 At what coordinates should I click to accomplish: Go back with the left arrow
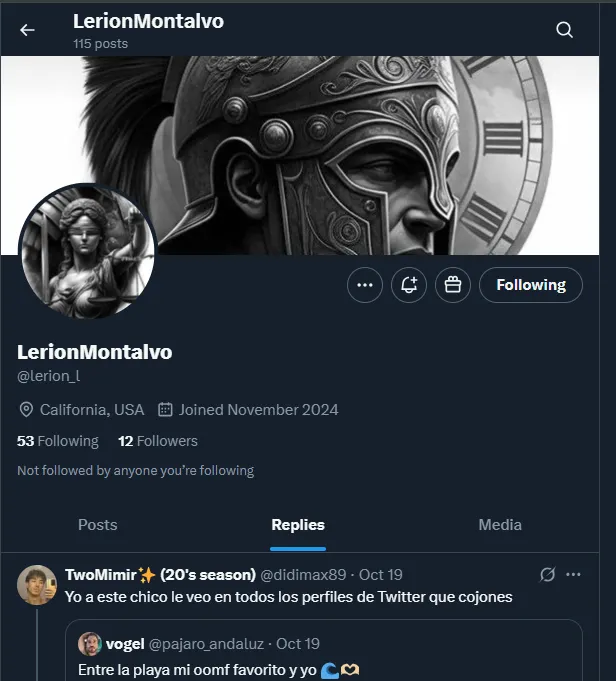[x=27, y=30]
